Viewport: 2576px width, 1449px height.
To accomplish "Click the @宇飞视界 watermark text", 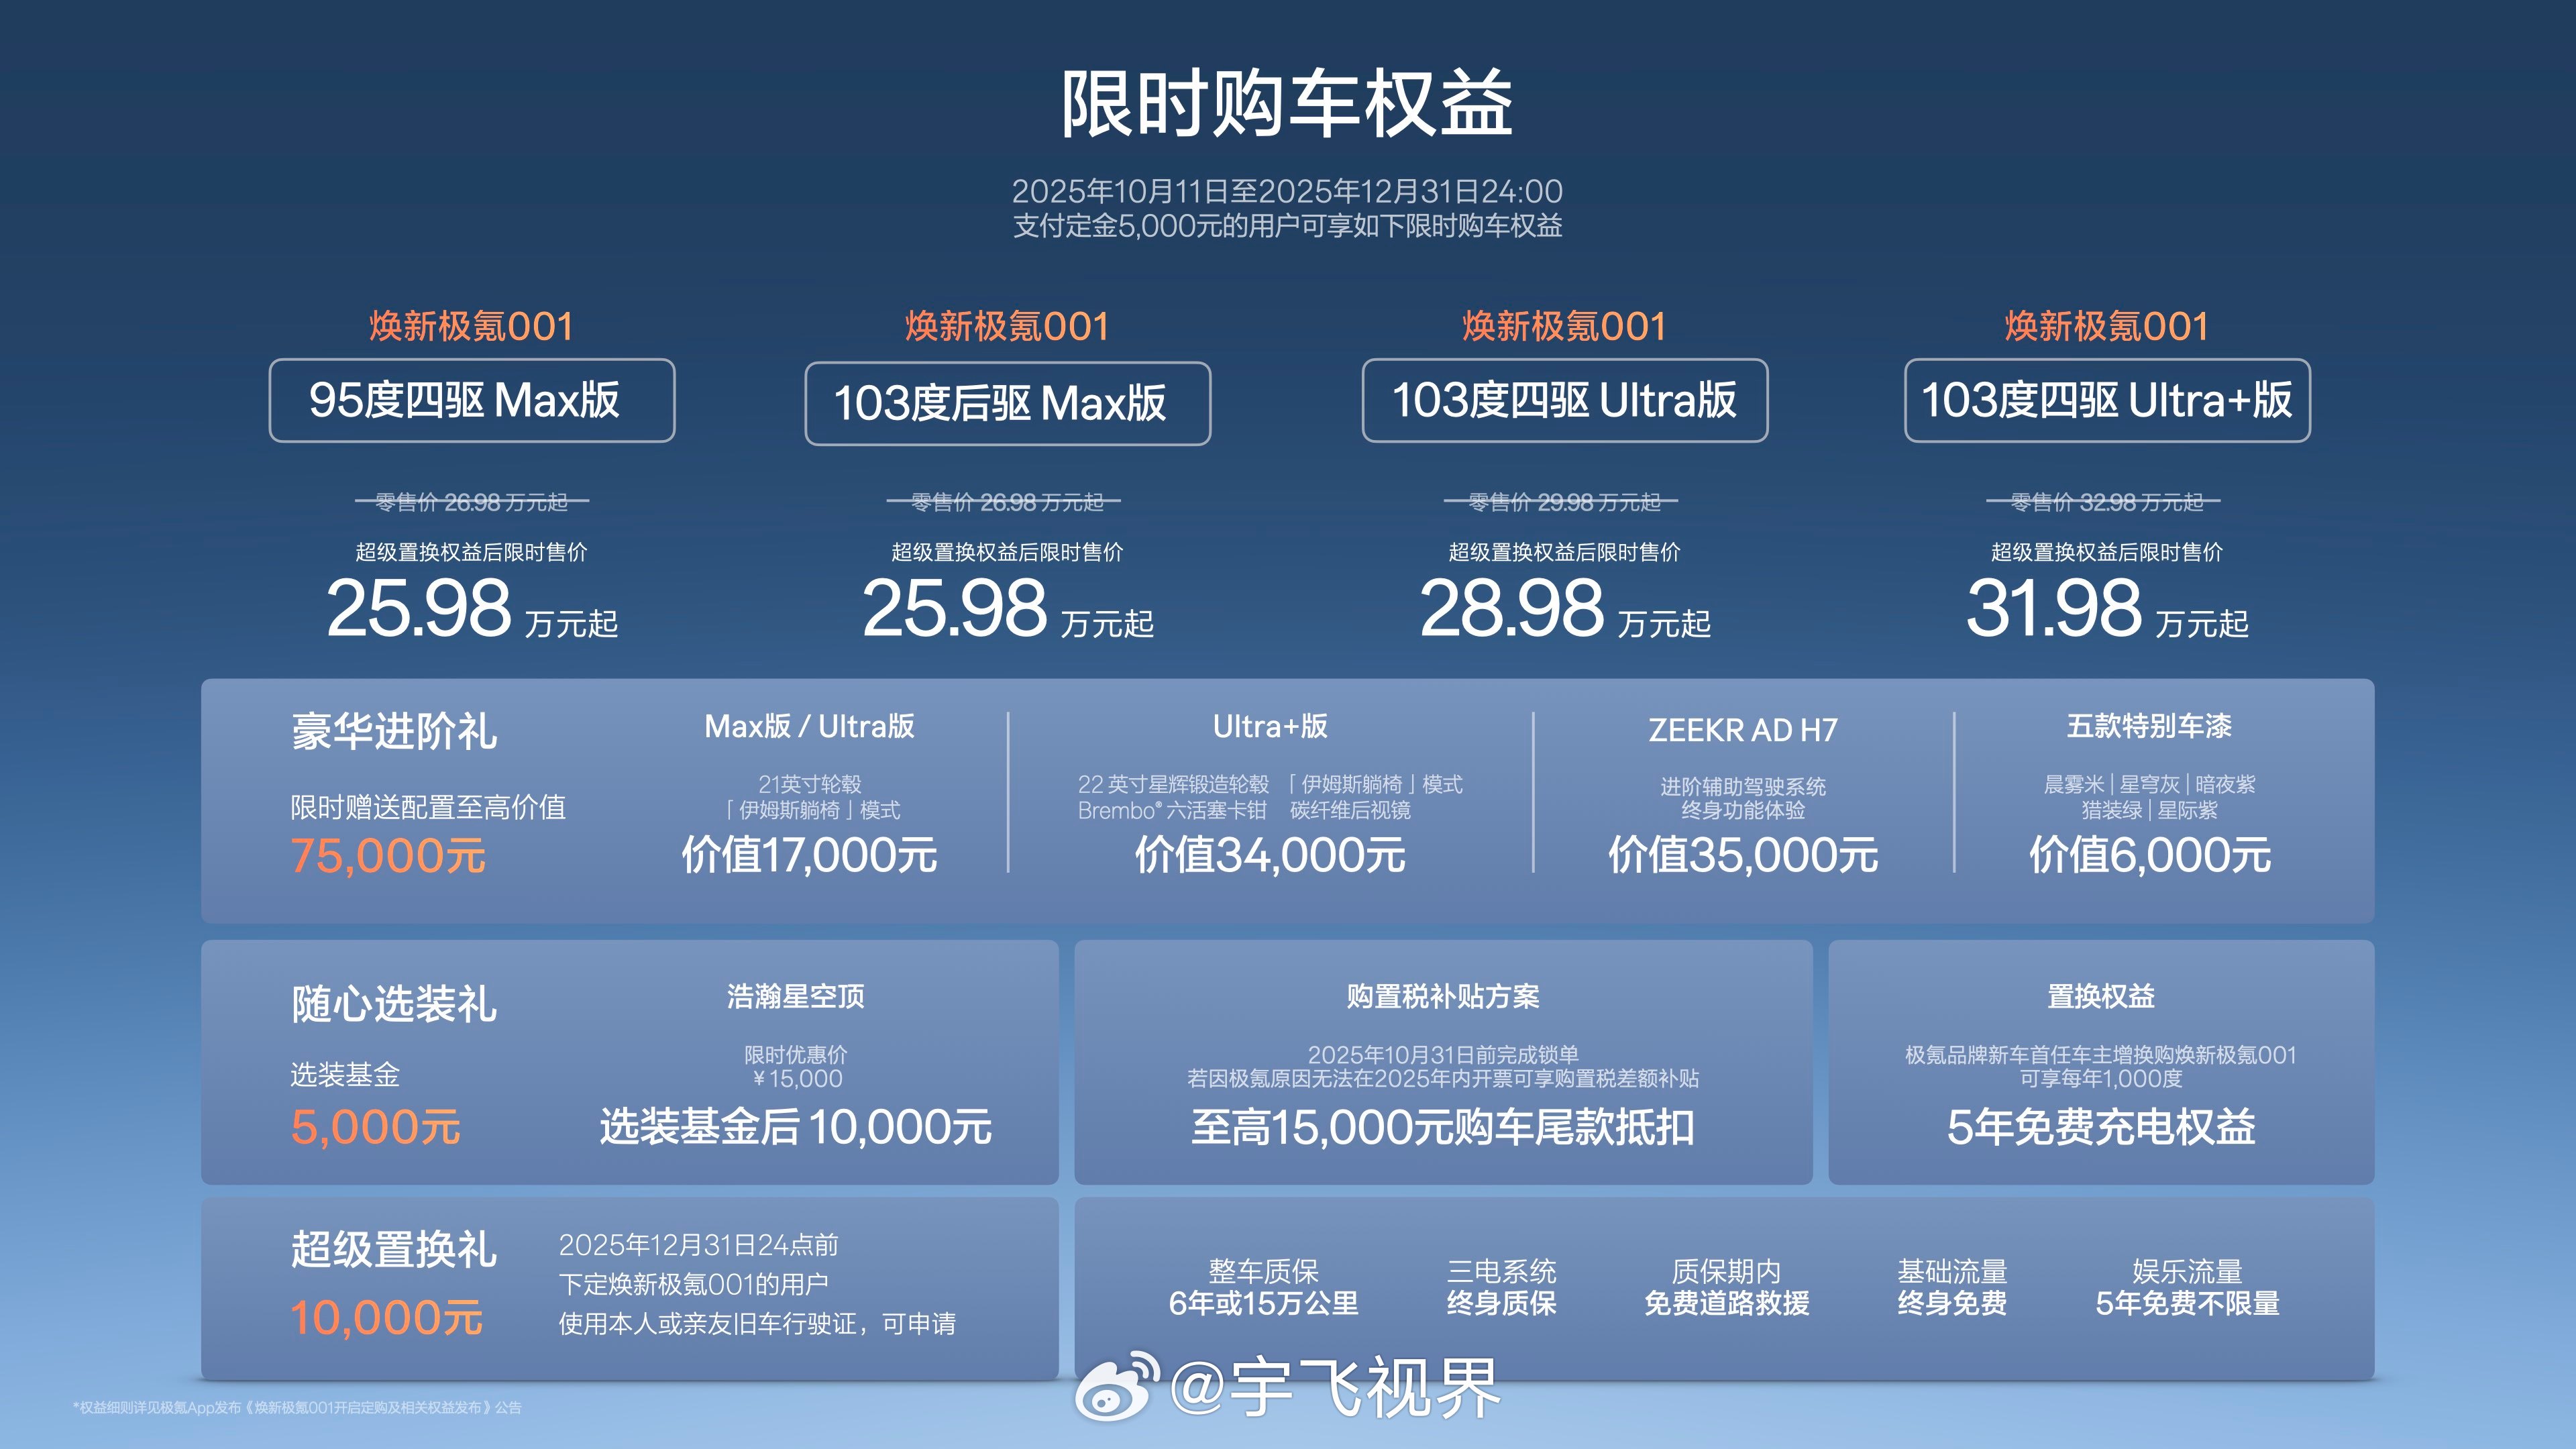I will [1335, 1388].
